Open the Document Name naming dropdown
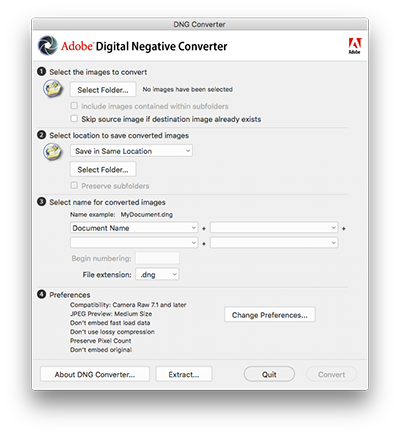Viewport: 400px width, 435px height. coord(134,228)
